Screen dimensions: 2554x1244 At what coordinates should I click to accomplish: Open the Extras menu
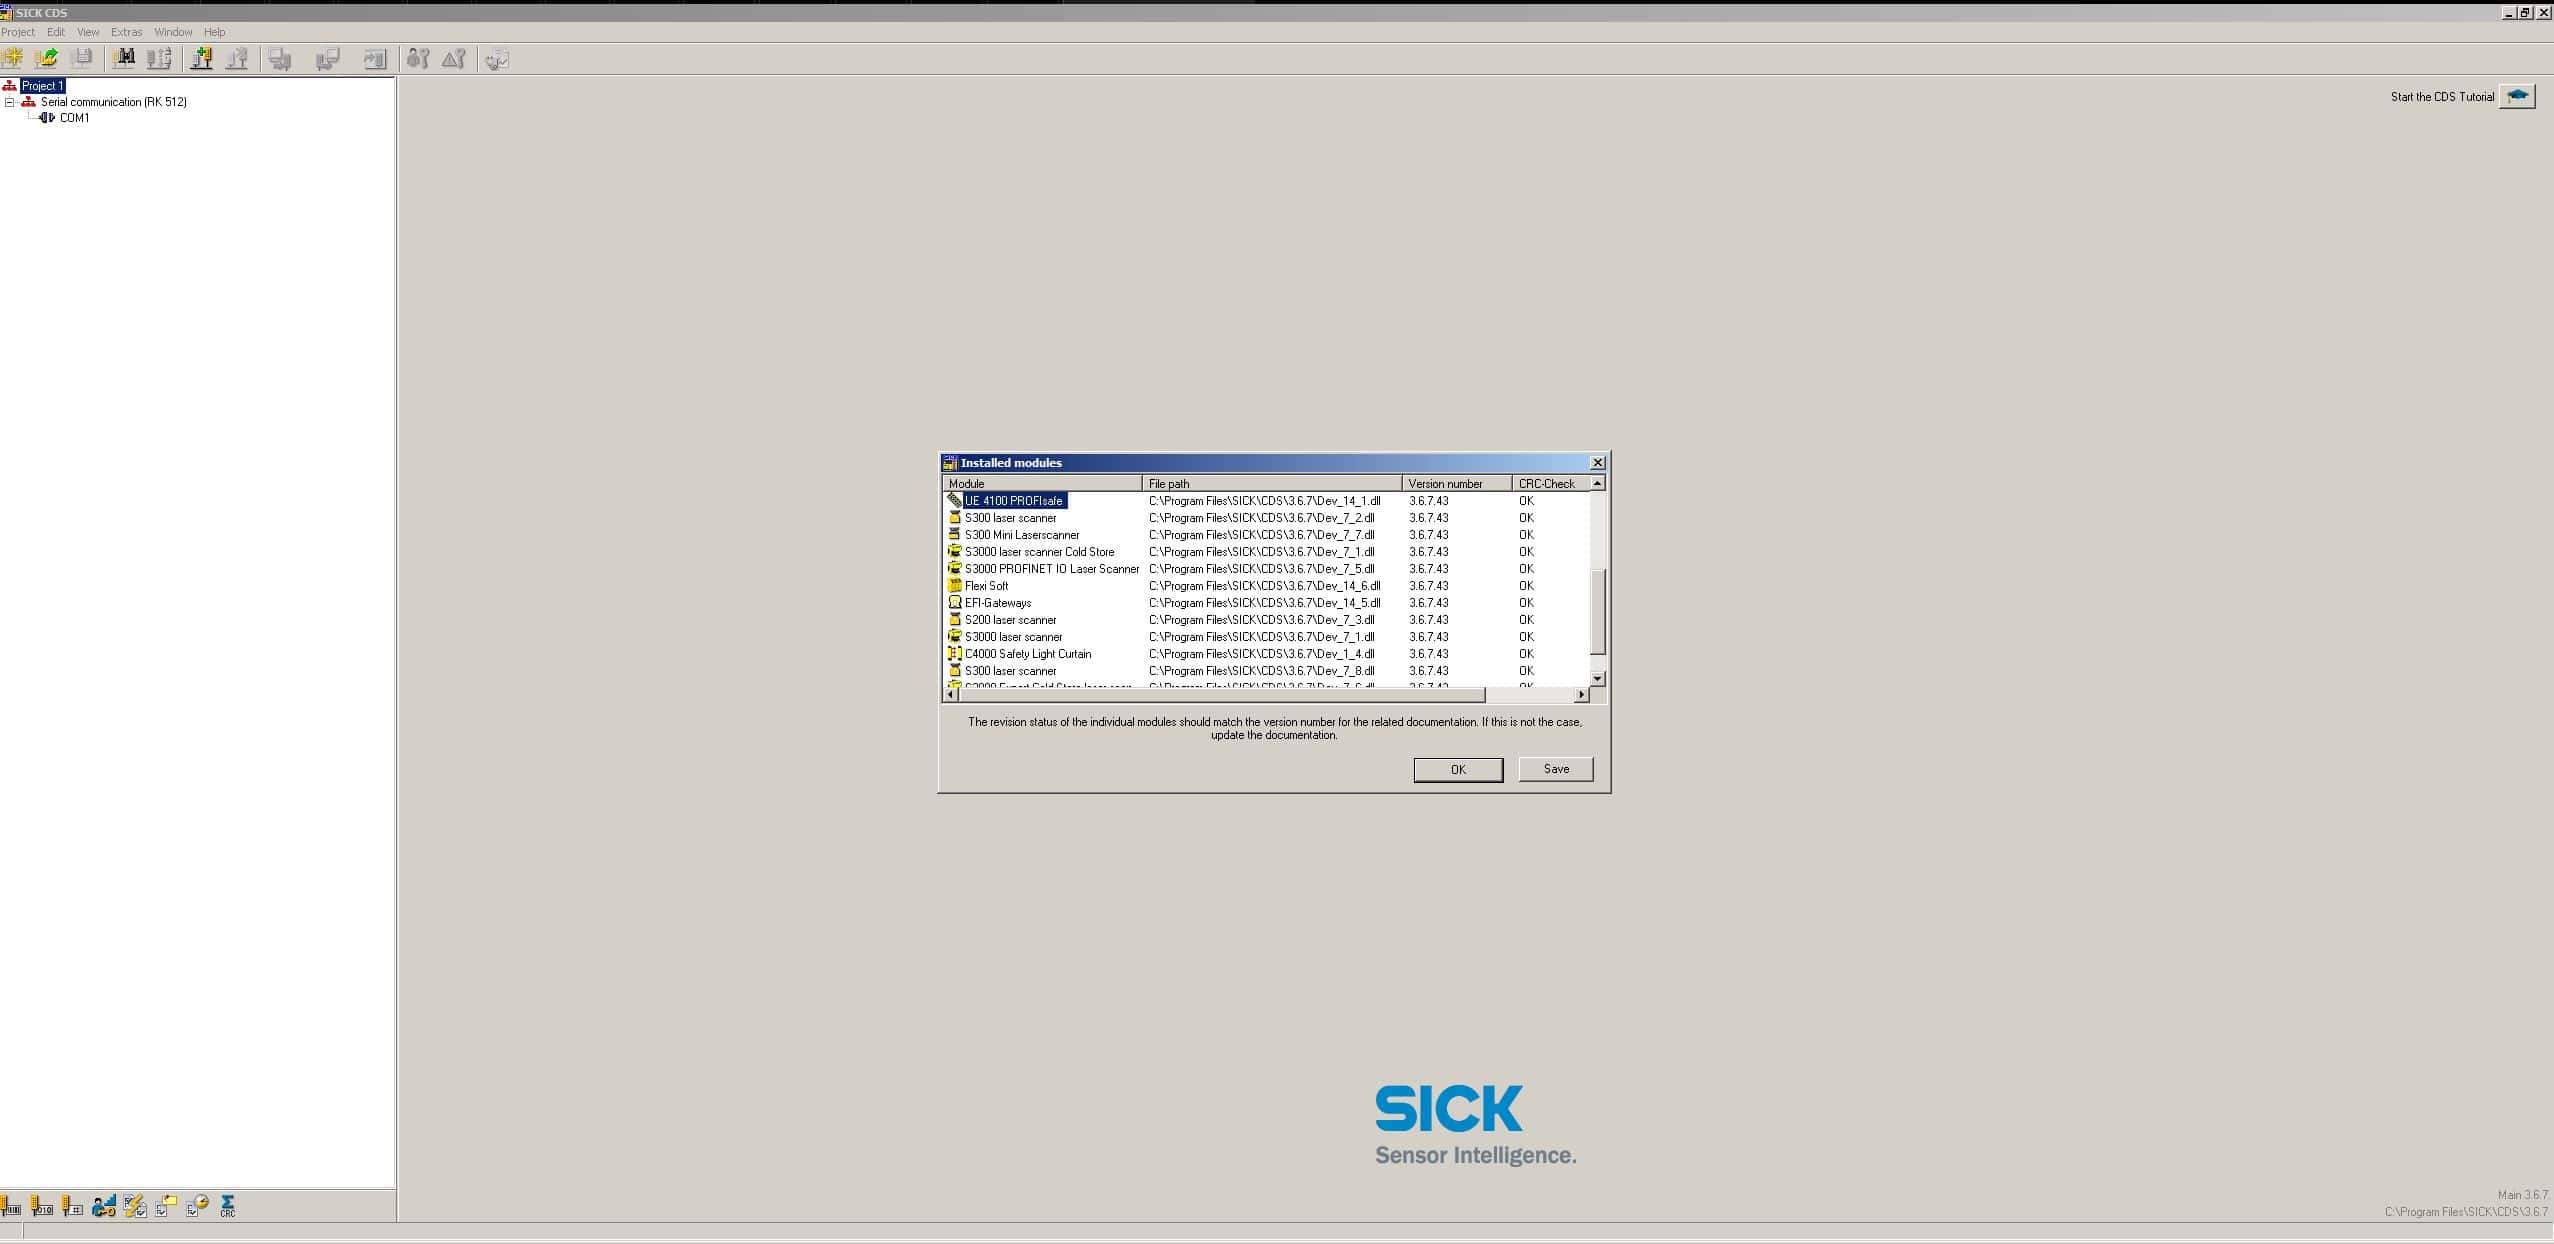[126, 31]
